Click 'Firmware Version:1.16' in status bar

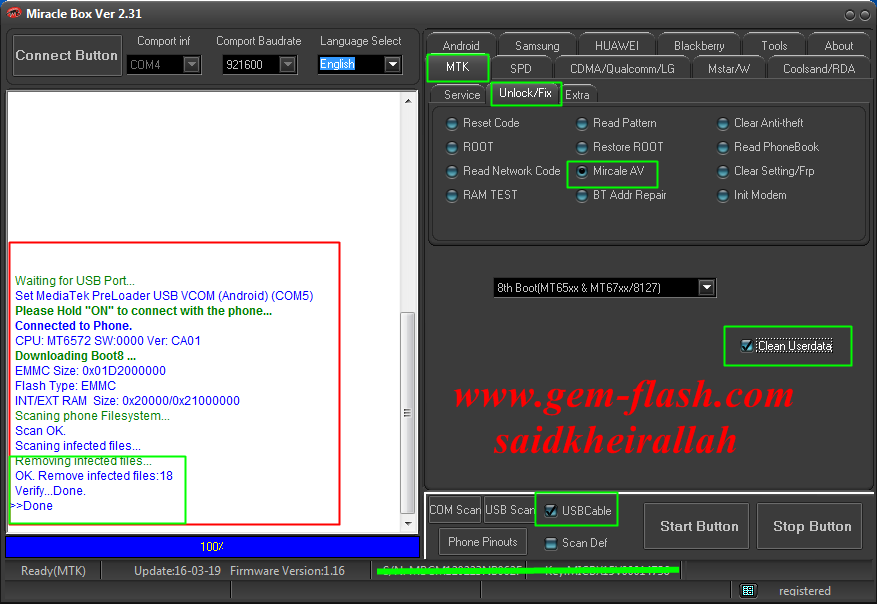coord(287,571)
